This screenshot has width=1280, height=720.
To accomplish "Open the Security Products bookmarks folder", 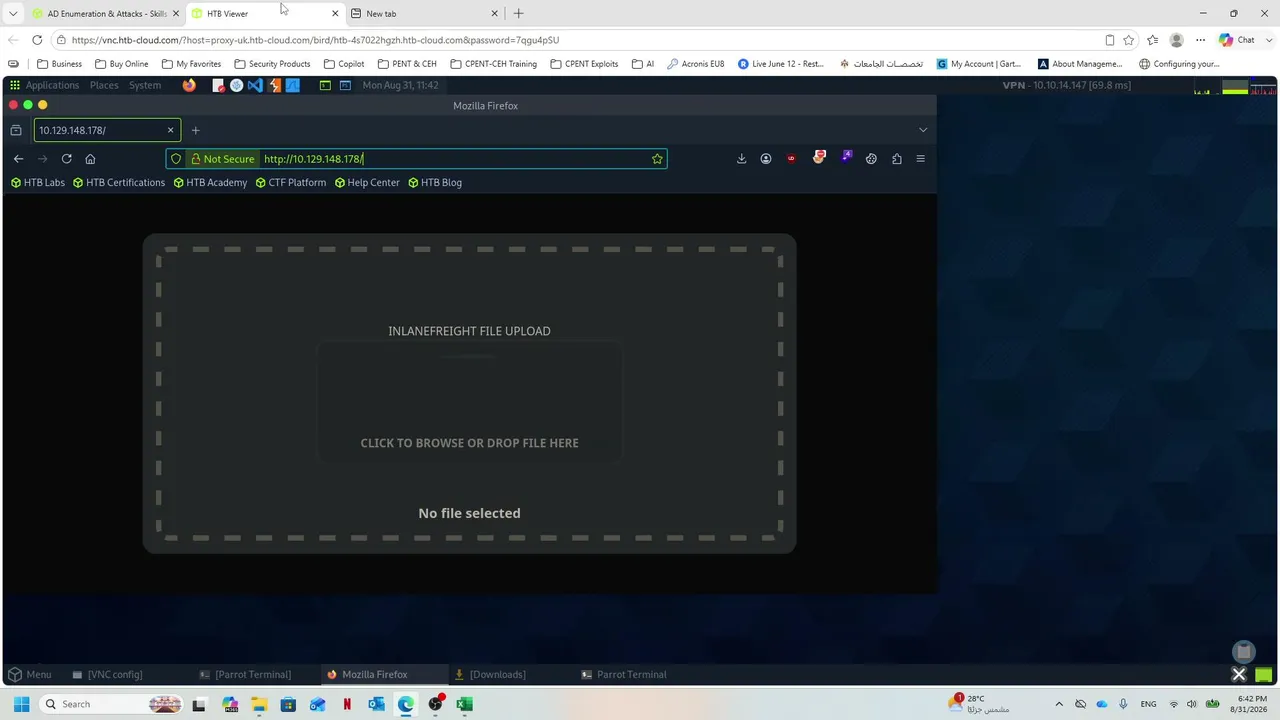I will 272,64.
